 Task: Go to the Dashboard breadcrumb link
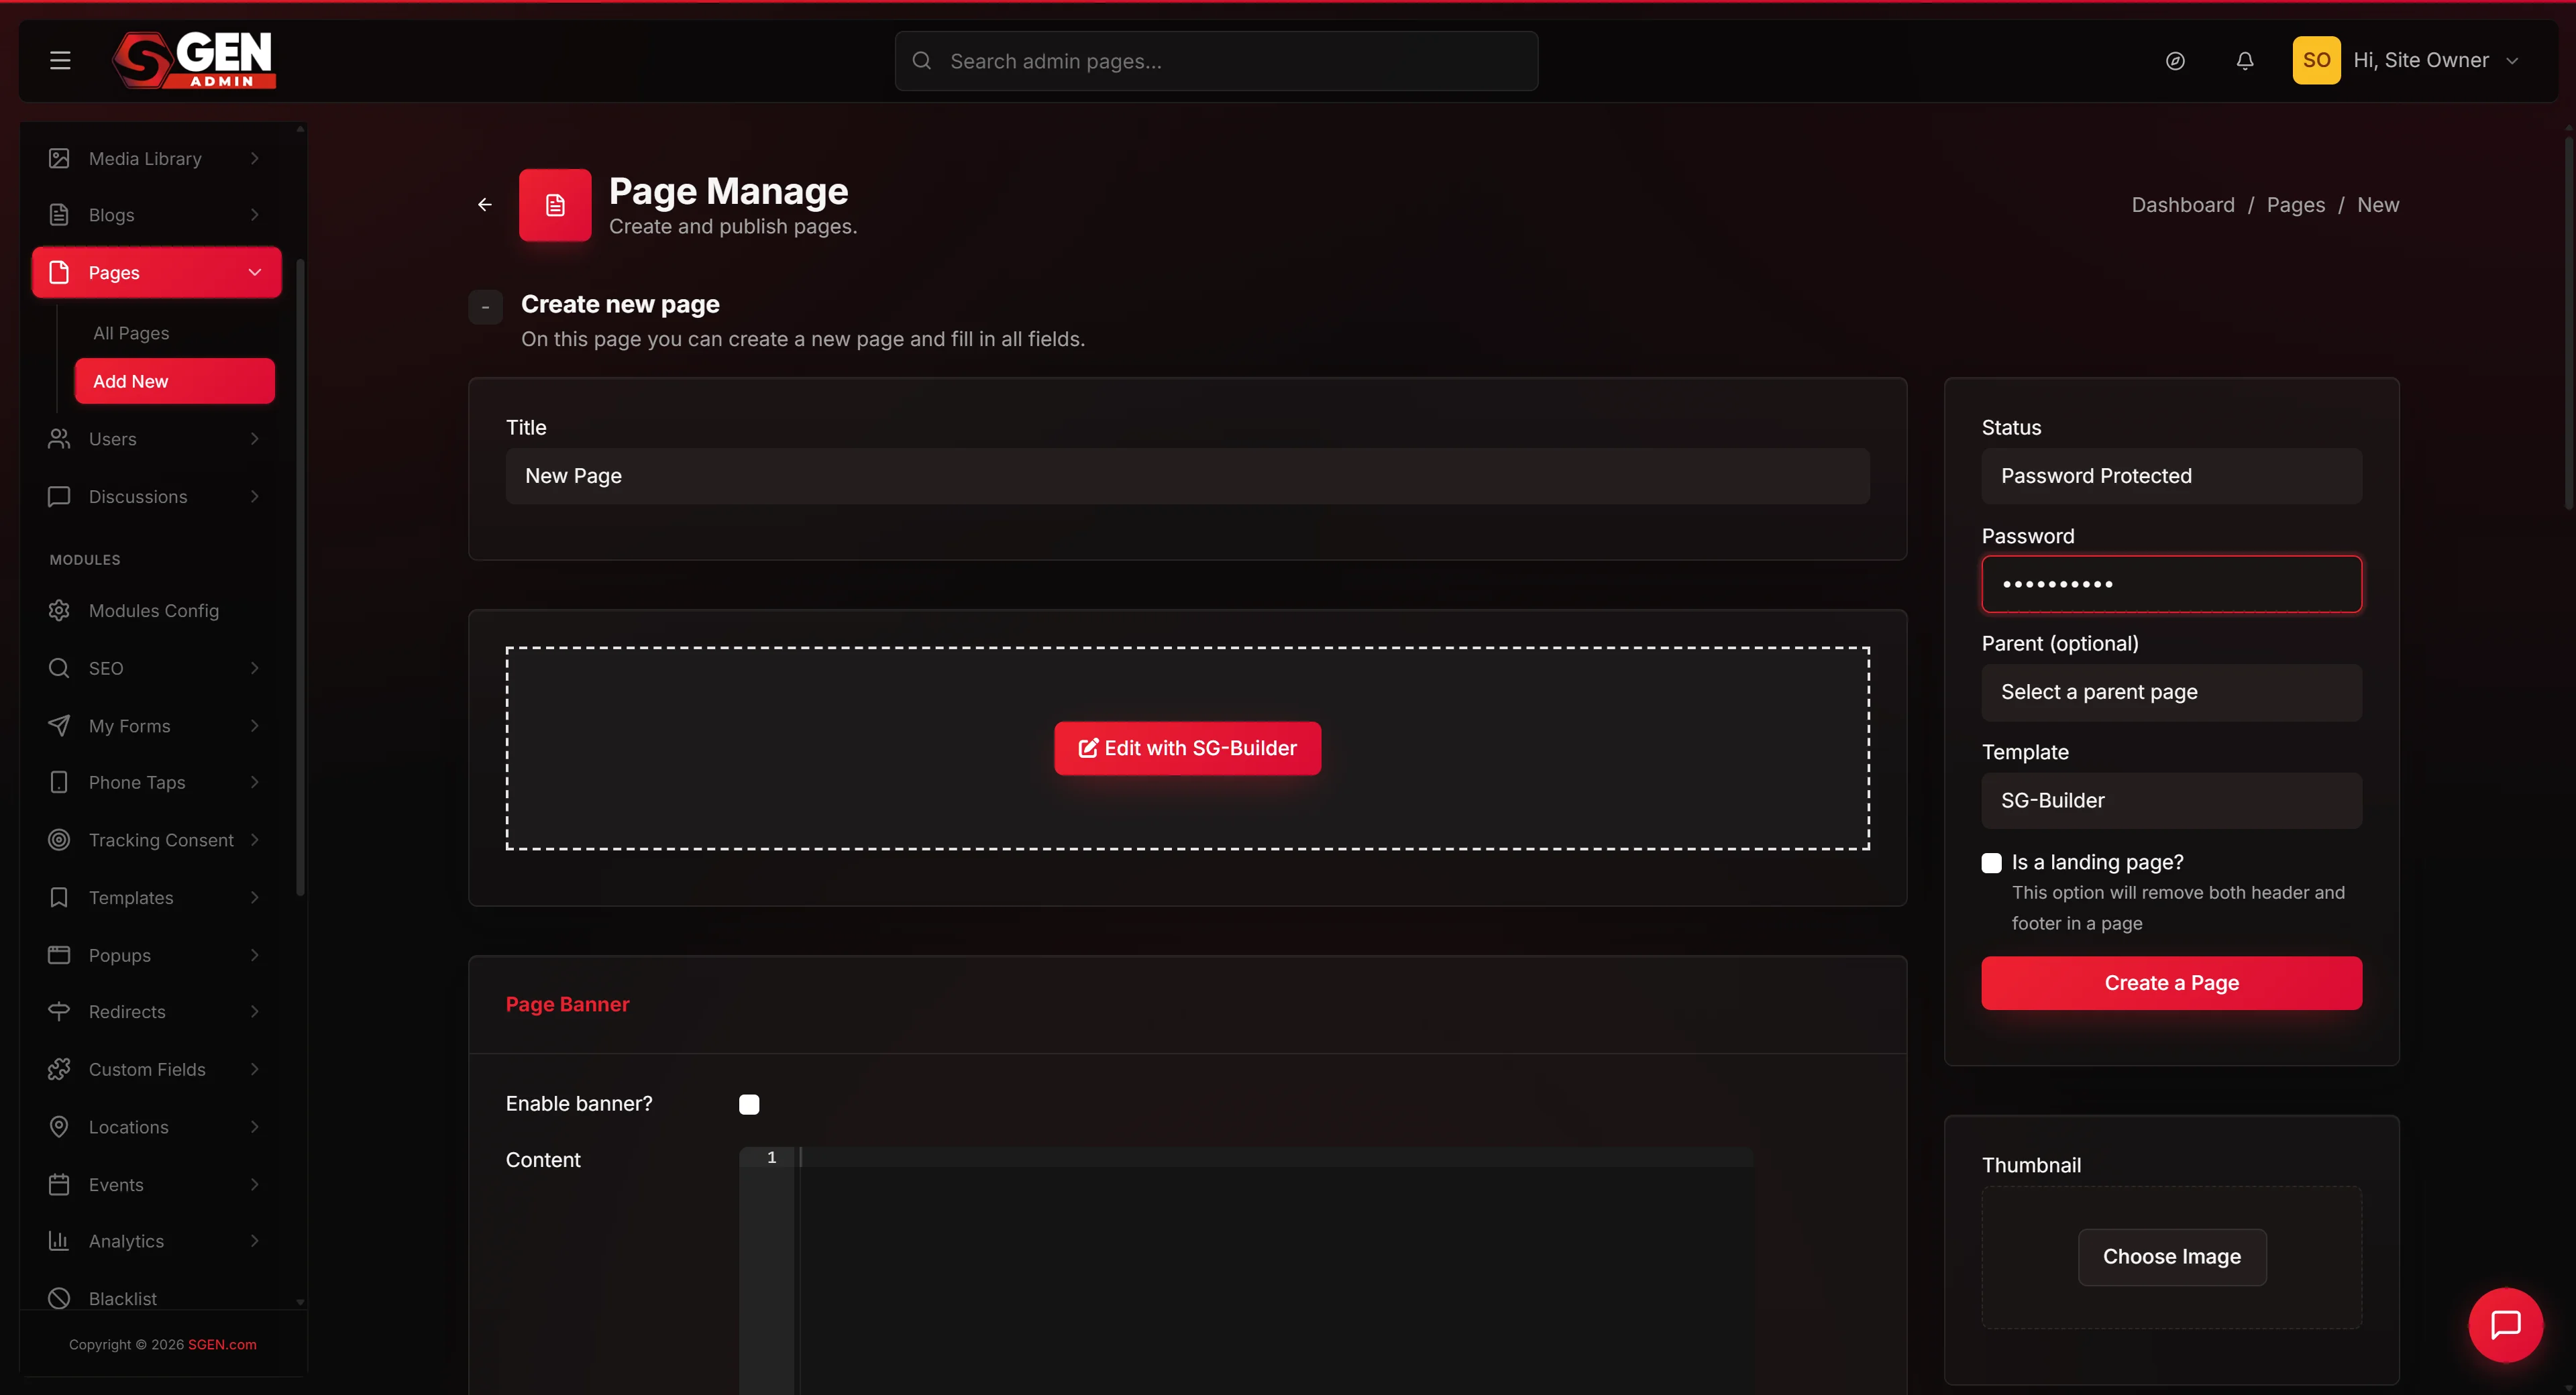pos(2182,205)
